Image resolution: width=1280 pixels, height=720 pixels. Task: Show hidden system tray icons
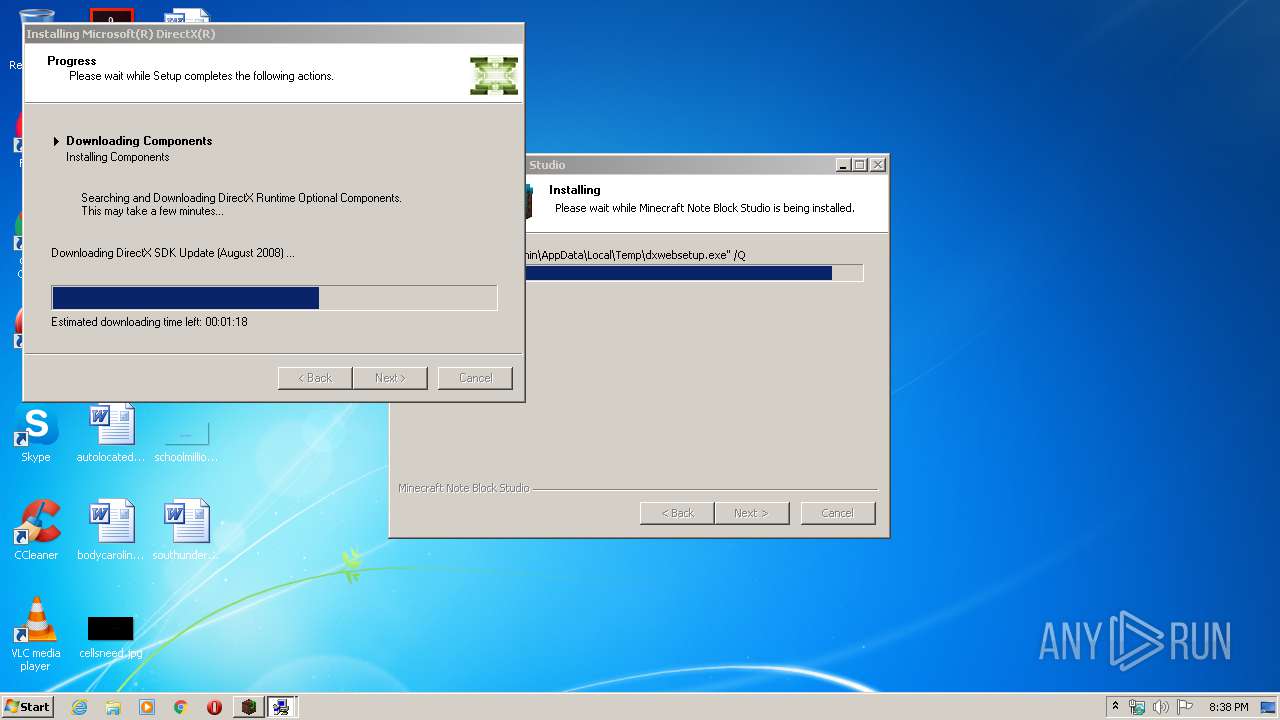point(1115,707)
